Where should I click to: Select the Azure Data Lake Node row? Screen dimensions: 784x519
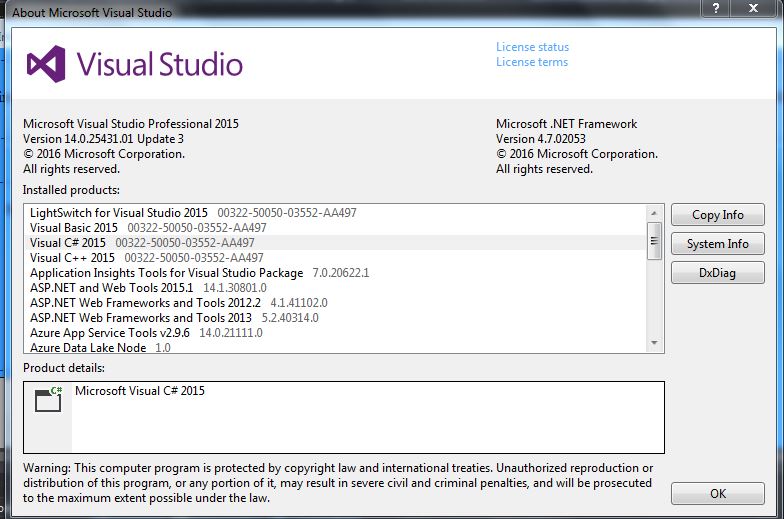[336, 347]
